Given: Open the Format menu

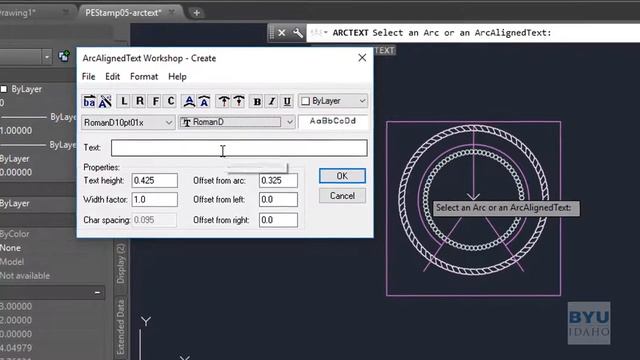Looking at the screenshot, I should 144,77.
